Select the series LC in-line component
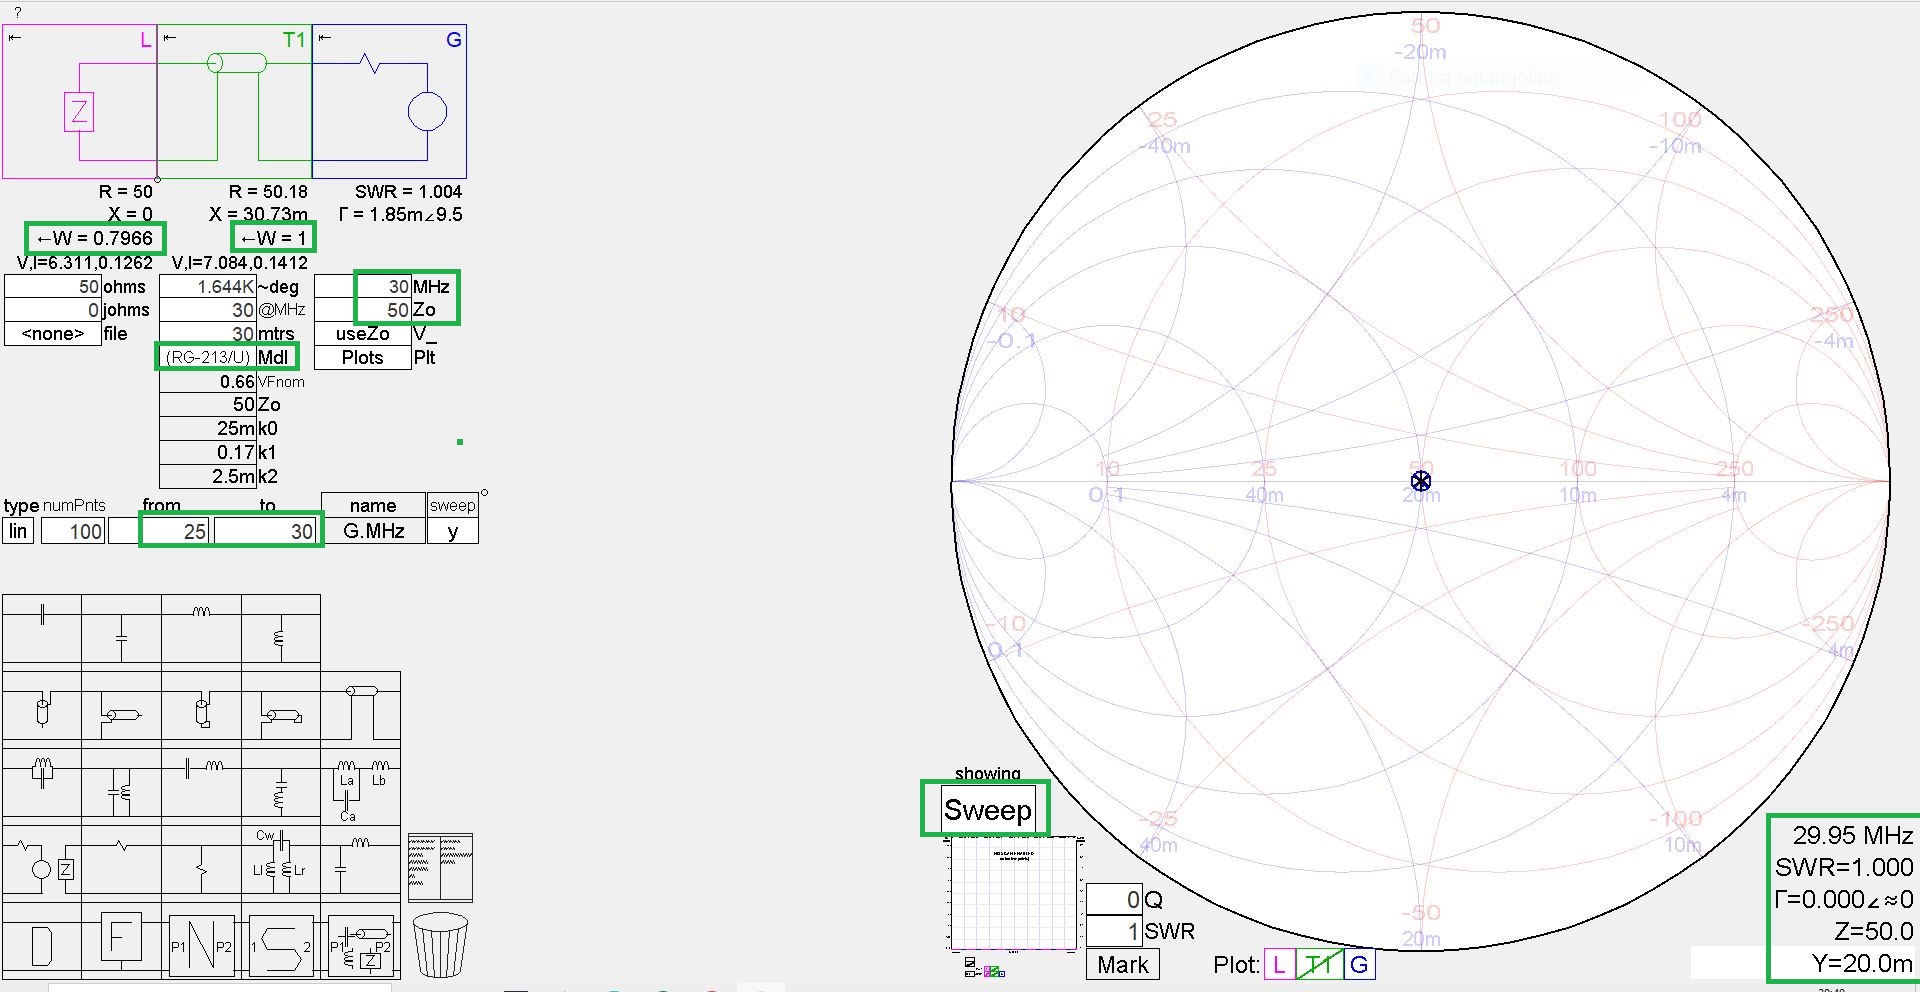The width and height of the screenshot is (1920, 992). coord(201,786)
